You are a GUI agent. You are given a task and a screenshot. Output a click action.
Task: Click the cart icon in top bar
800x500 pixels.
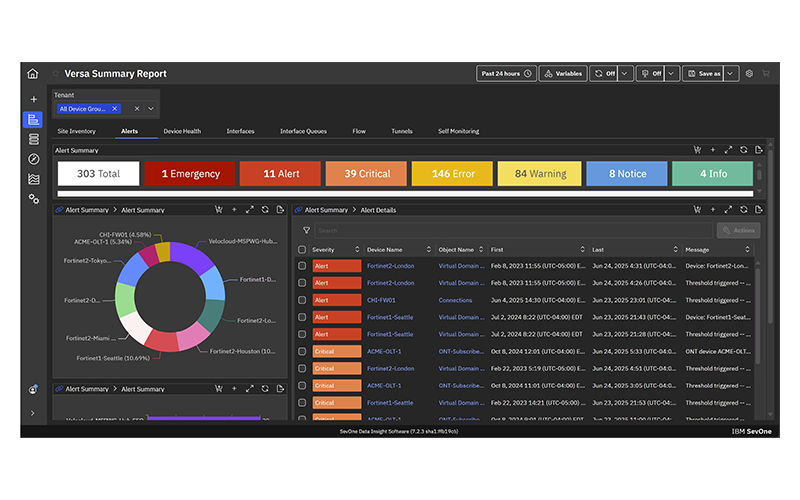pos(766,73)
